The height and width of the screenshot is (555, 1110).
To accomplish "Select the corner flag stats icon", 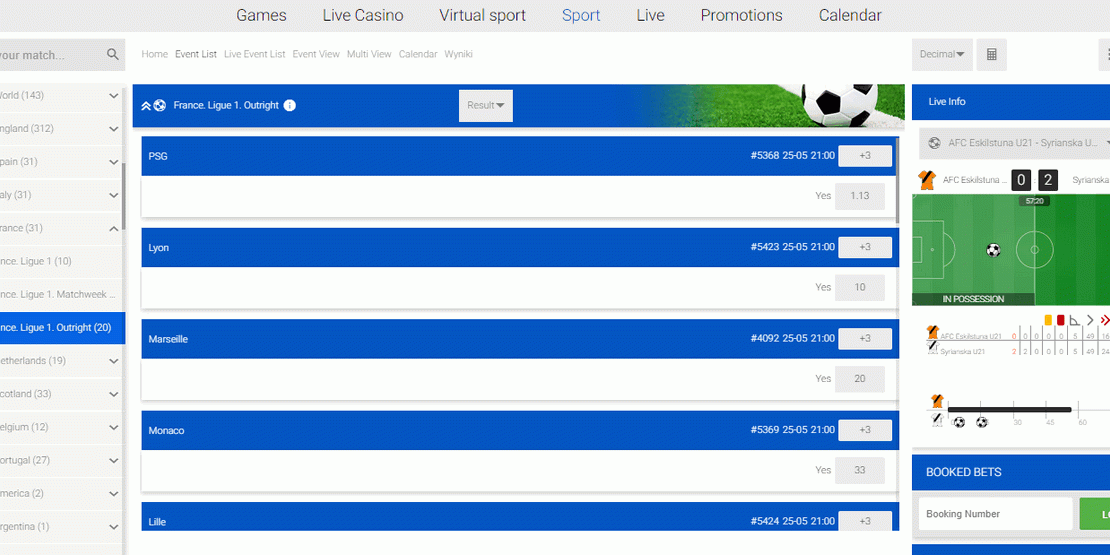I will click(x=1075, y=320).
